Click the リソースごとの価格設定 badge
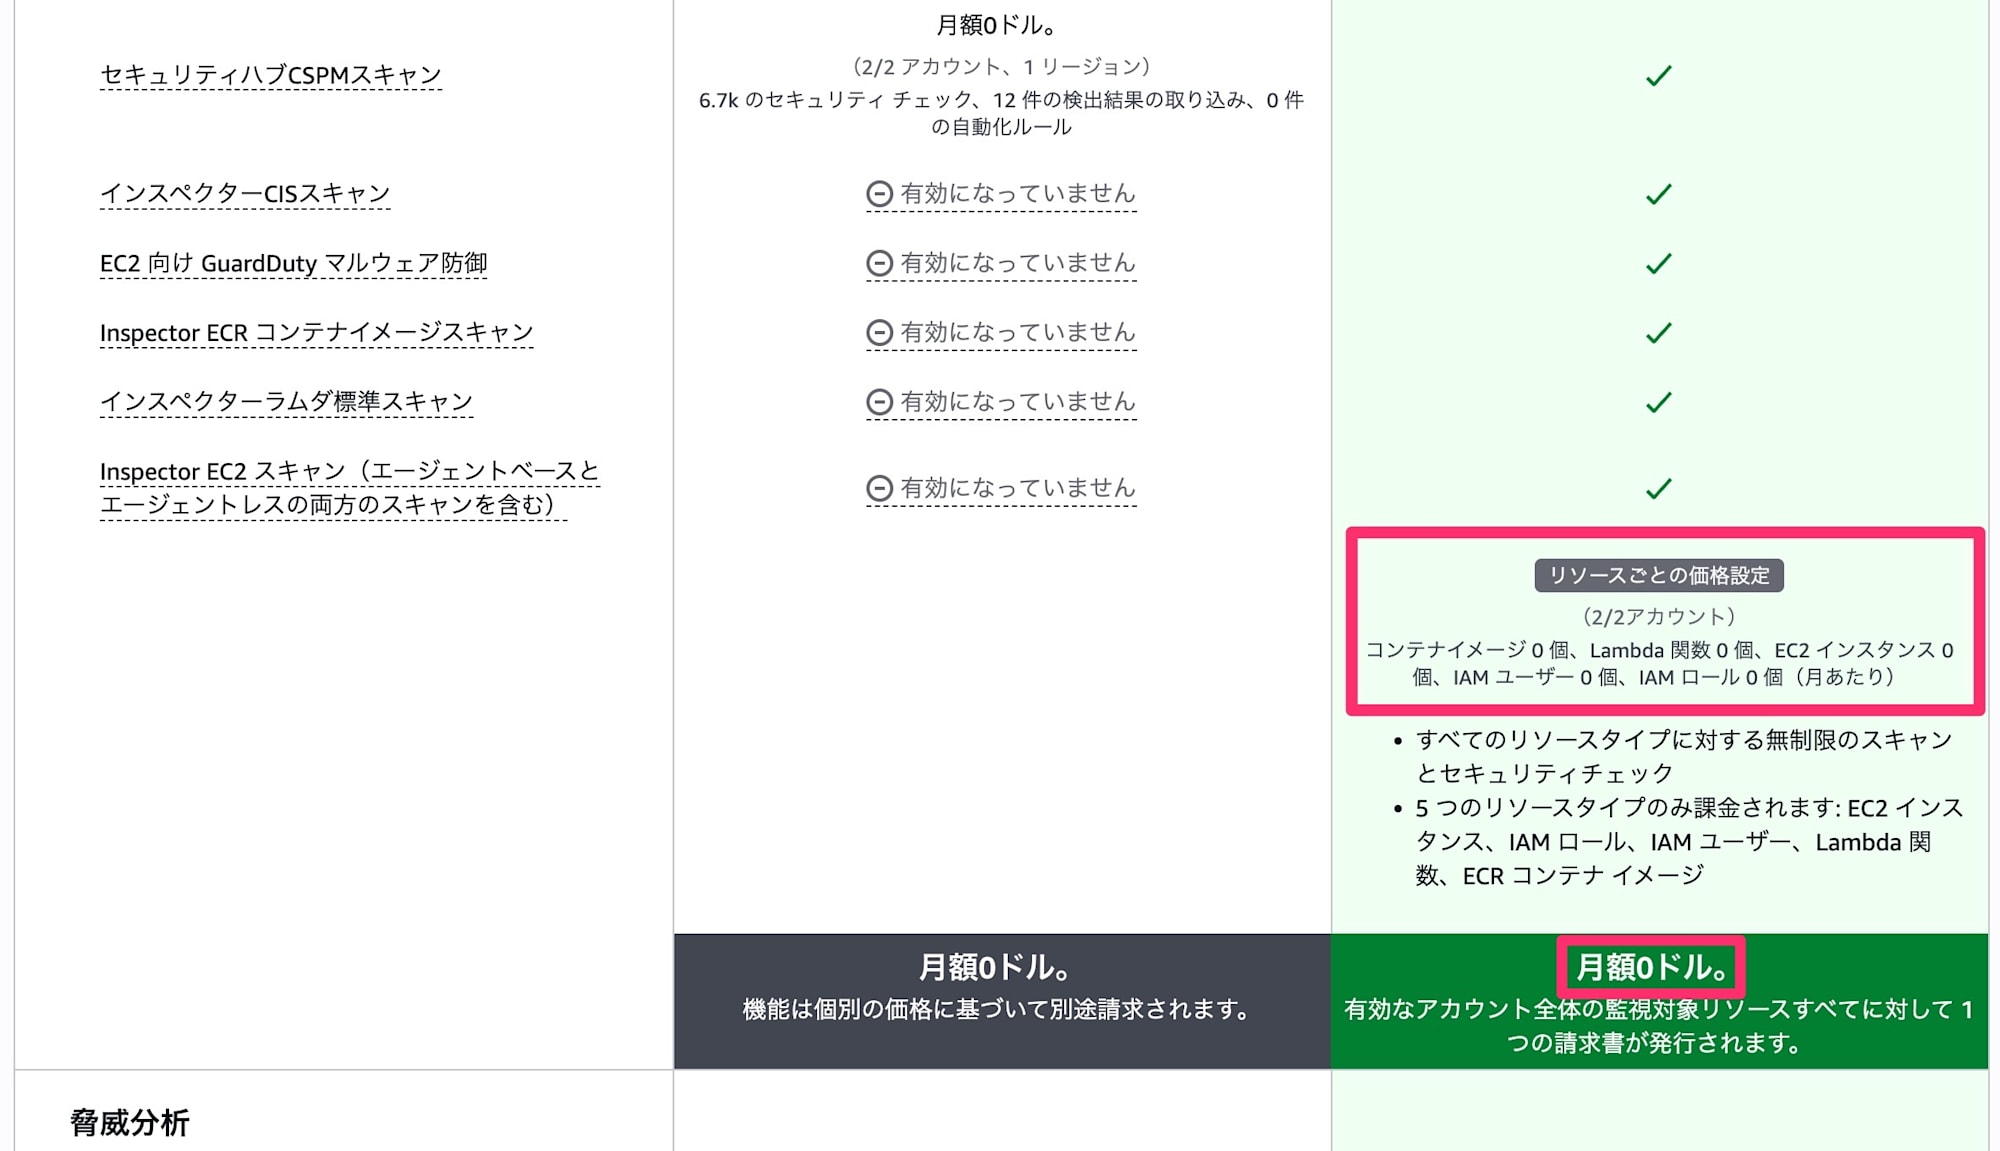2000x1151 pixels. pyautogui.click(x=1659, y=575)
